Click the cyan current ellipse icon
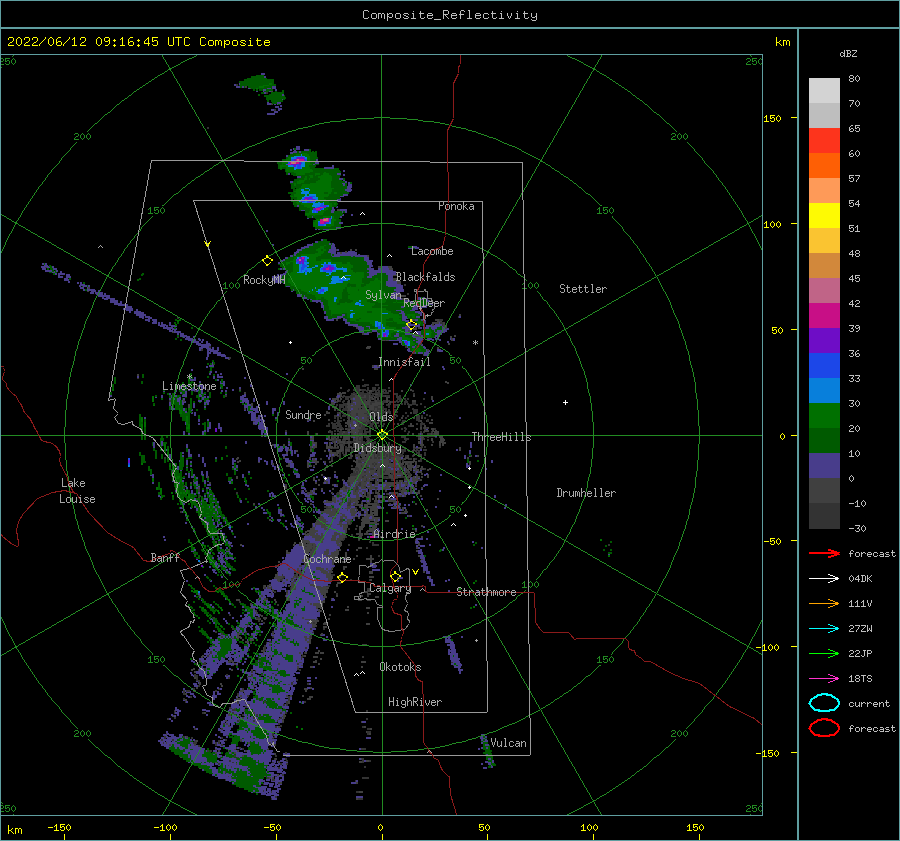 [824, 703]
